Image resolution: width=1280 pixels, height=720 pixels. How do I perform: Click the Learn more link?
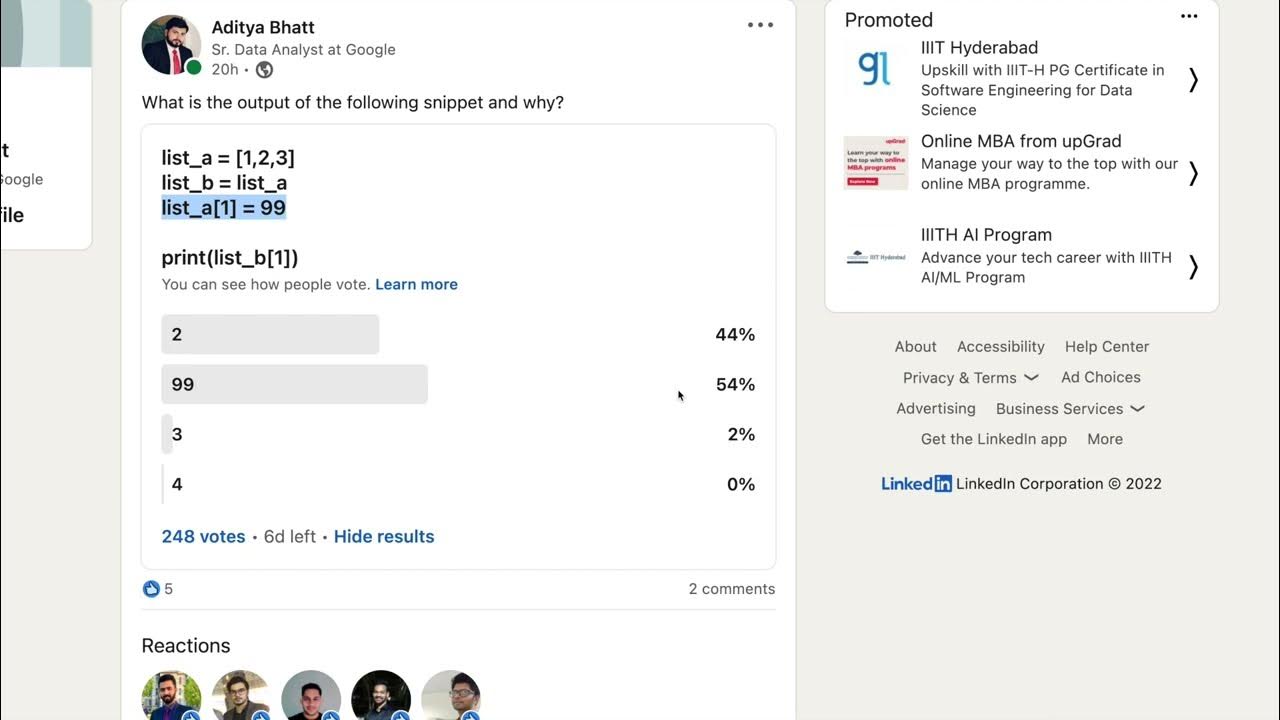tap(416, 285)
